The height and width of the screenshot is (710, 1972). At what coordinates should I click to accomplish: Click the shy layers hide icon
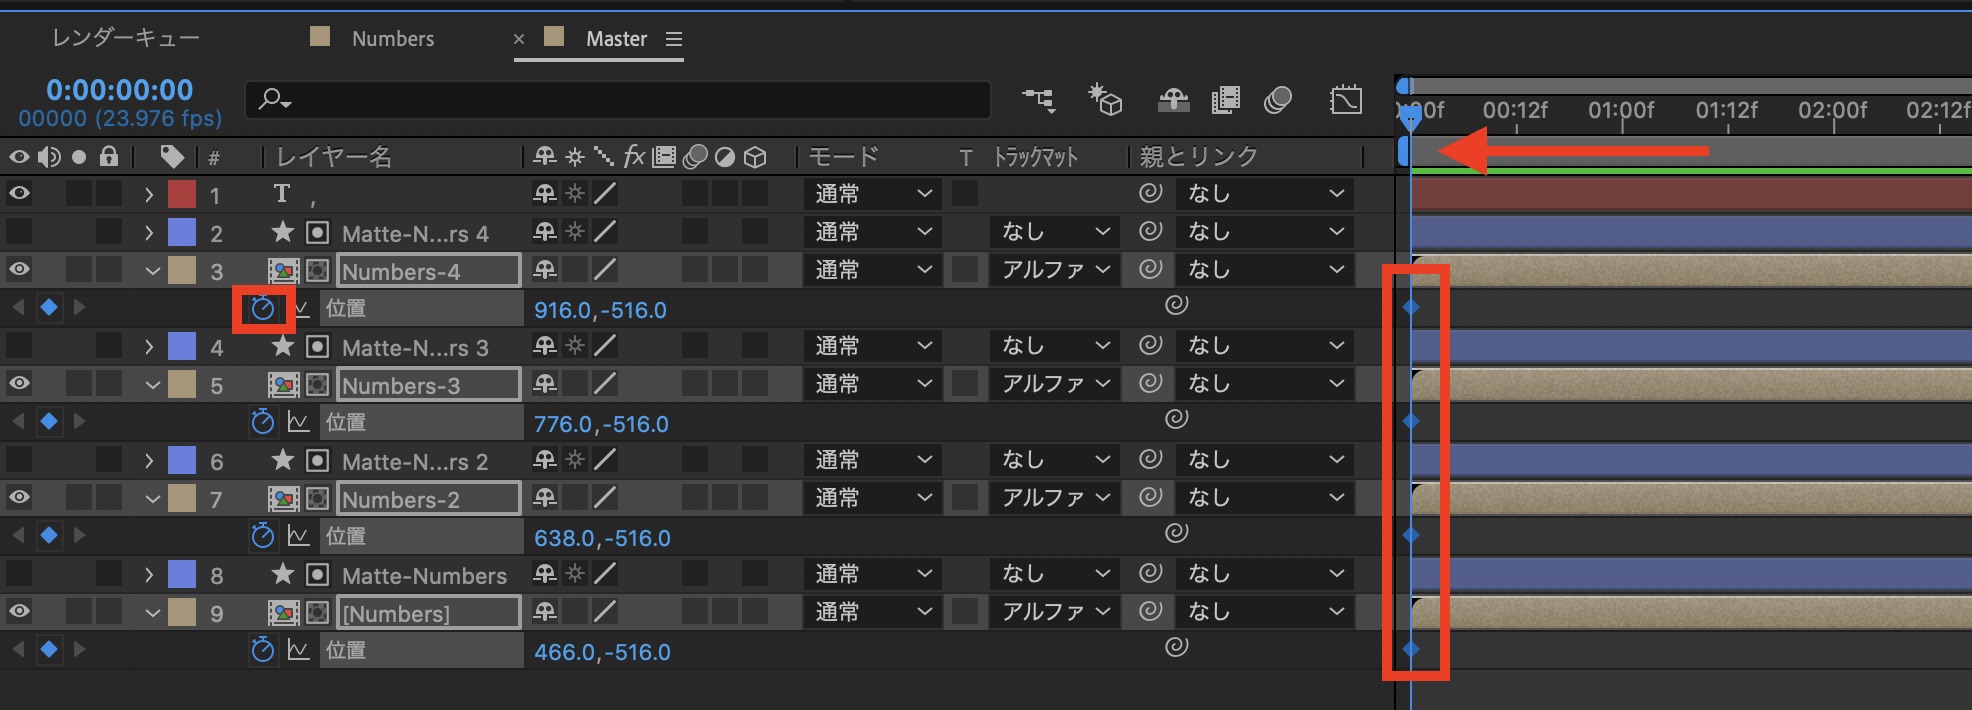pos(1173,100)
